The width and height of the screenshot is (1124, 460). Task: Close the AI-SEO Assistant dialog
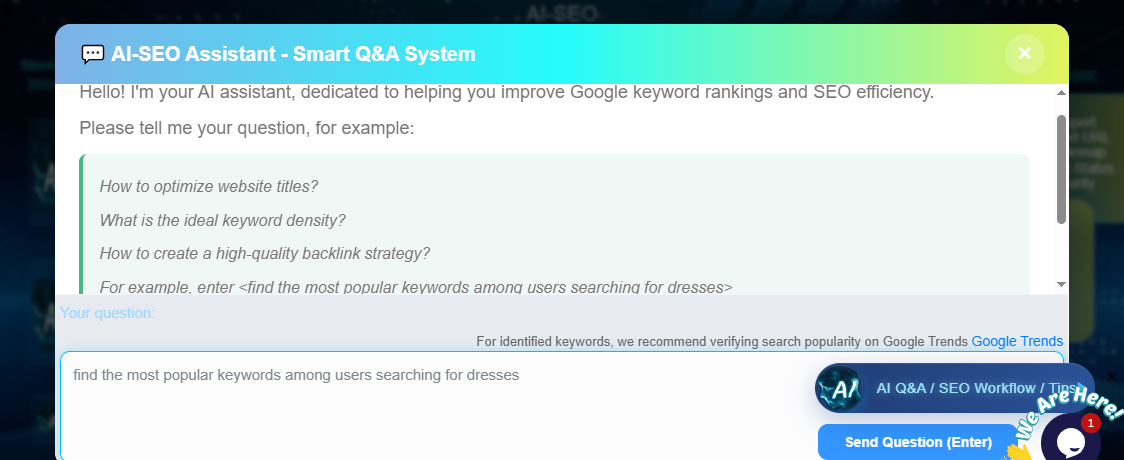point(1024,54)
